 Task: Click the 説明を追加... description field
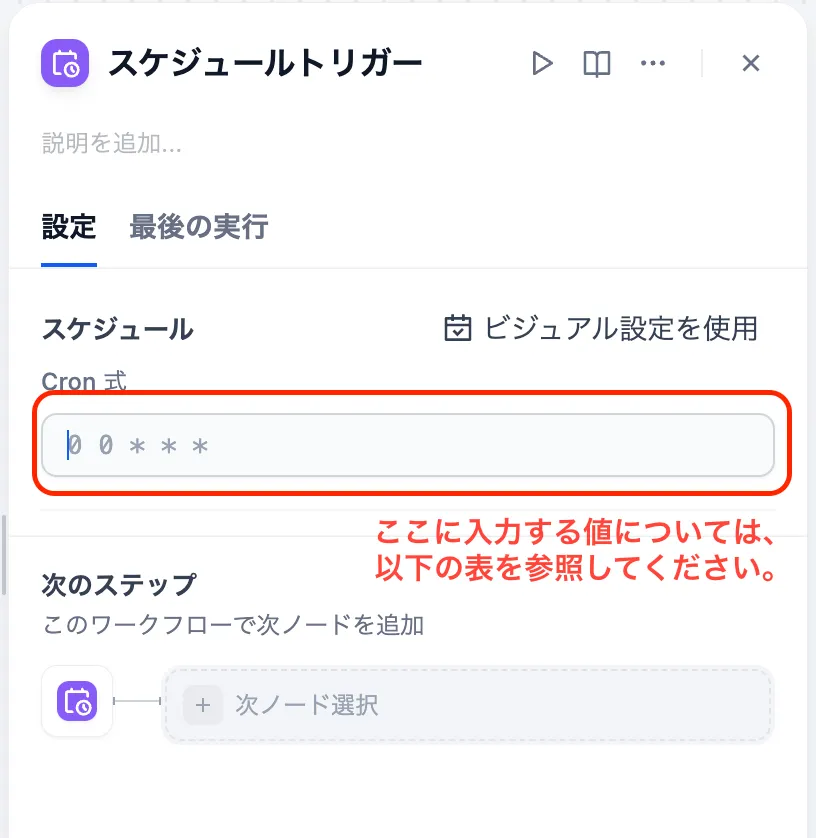(x=112, y=143)
